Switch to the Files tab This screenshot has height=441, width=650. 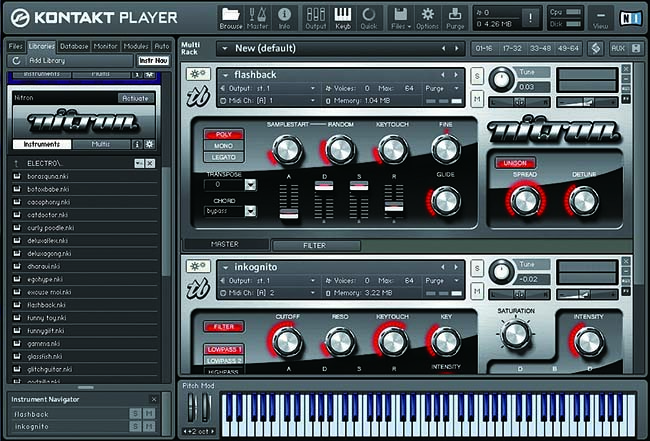click(16, 46)
